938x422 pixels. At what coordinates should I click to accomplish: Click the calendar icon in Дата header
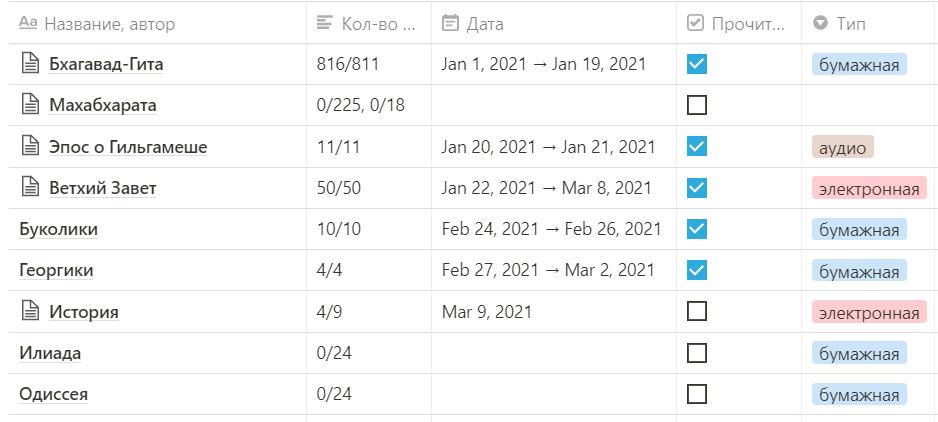click(x=450, y=23)
